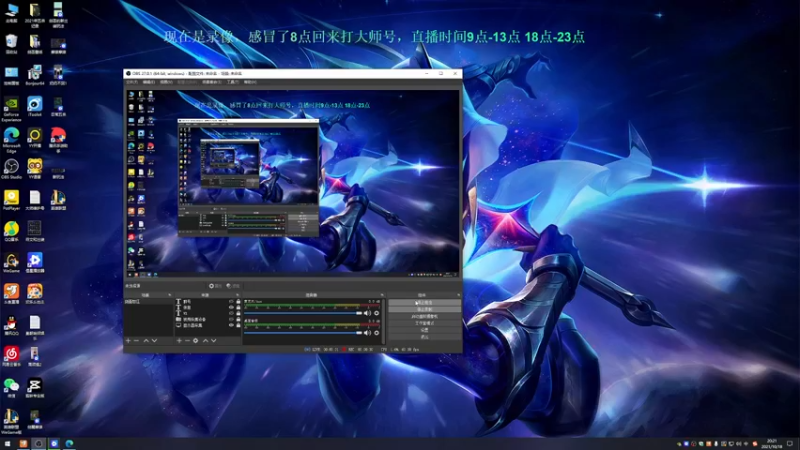Open the File menu in OBS
The width and height of the screenshot is (800, 450).
[132, 82]
